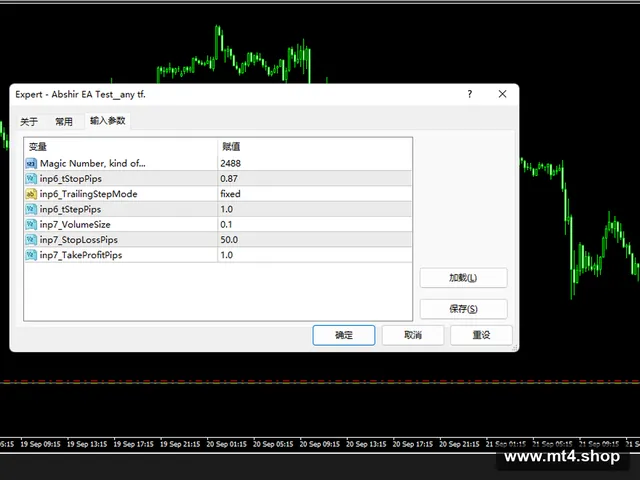Save parameters with 保存(S)
The height and width of the screenshot is (480, 640).
tap(463, 309)
